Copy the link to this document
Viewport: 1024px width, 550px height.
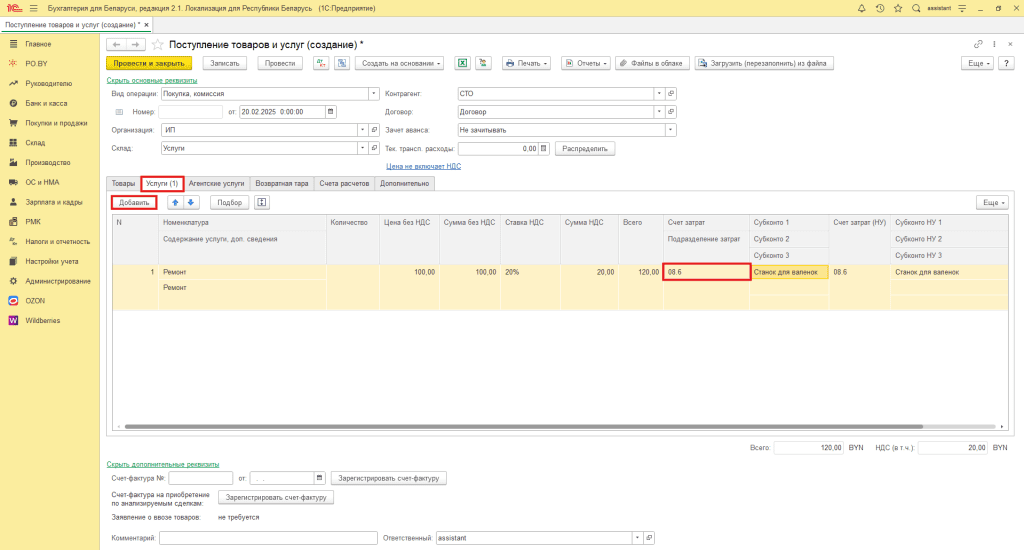click(978, 44)
